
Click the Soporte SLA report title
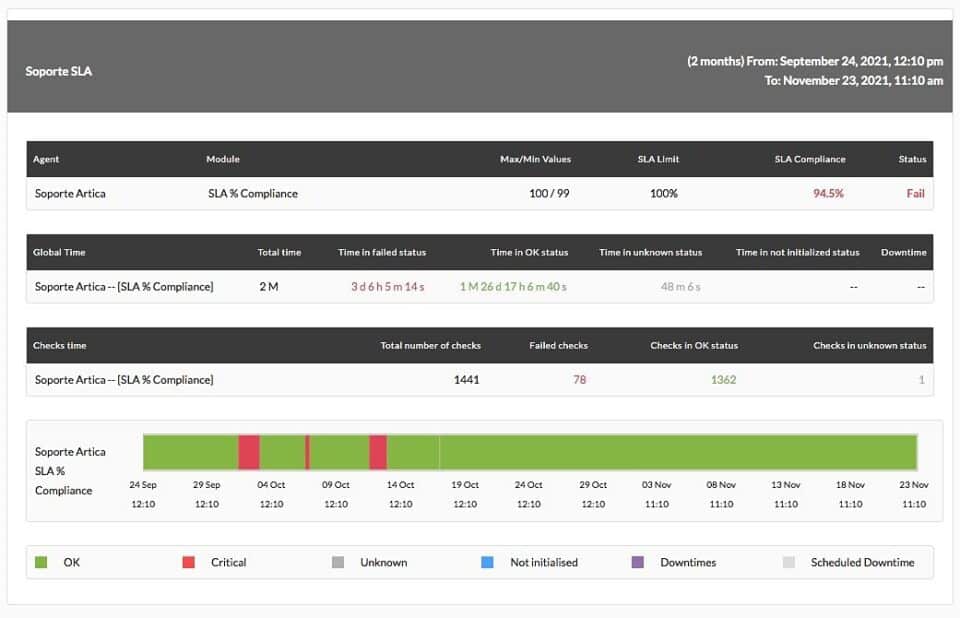59,71
